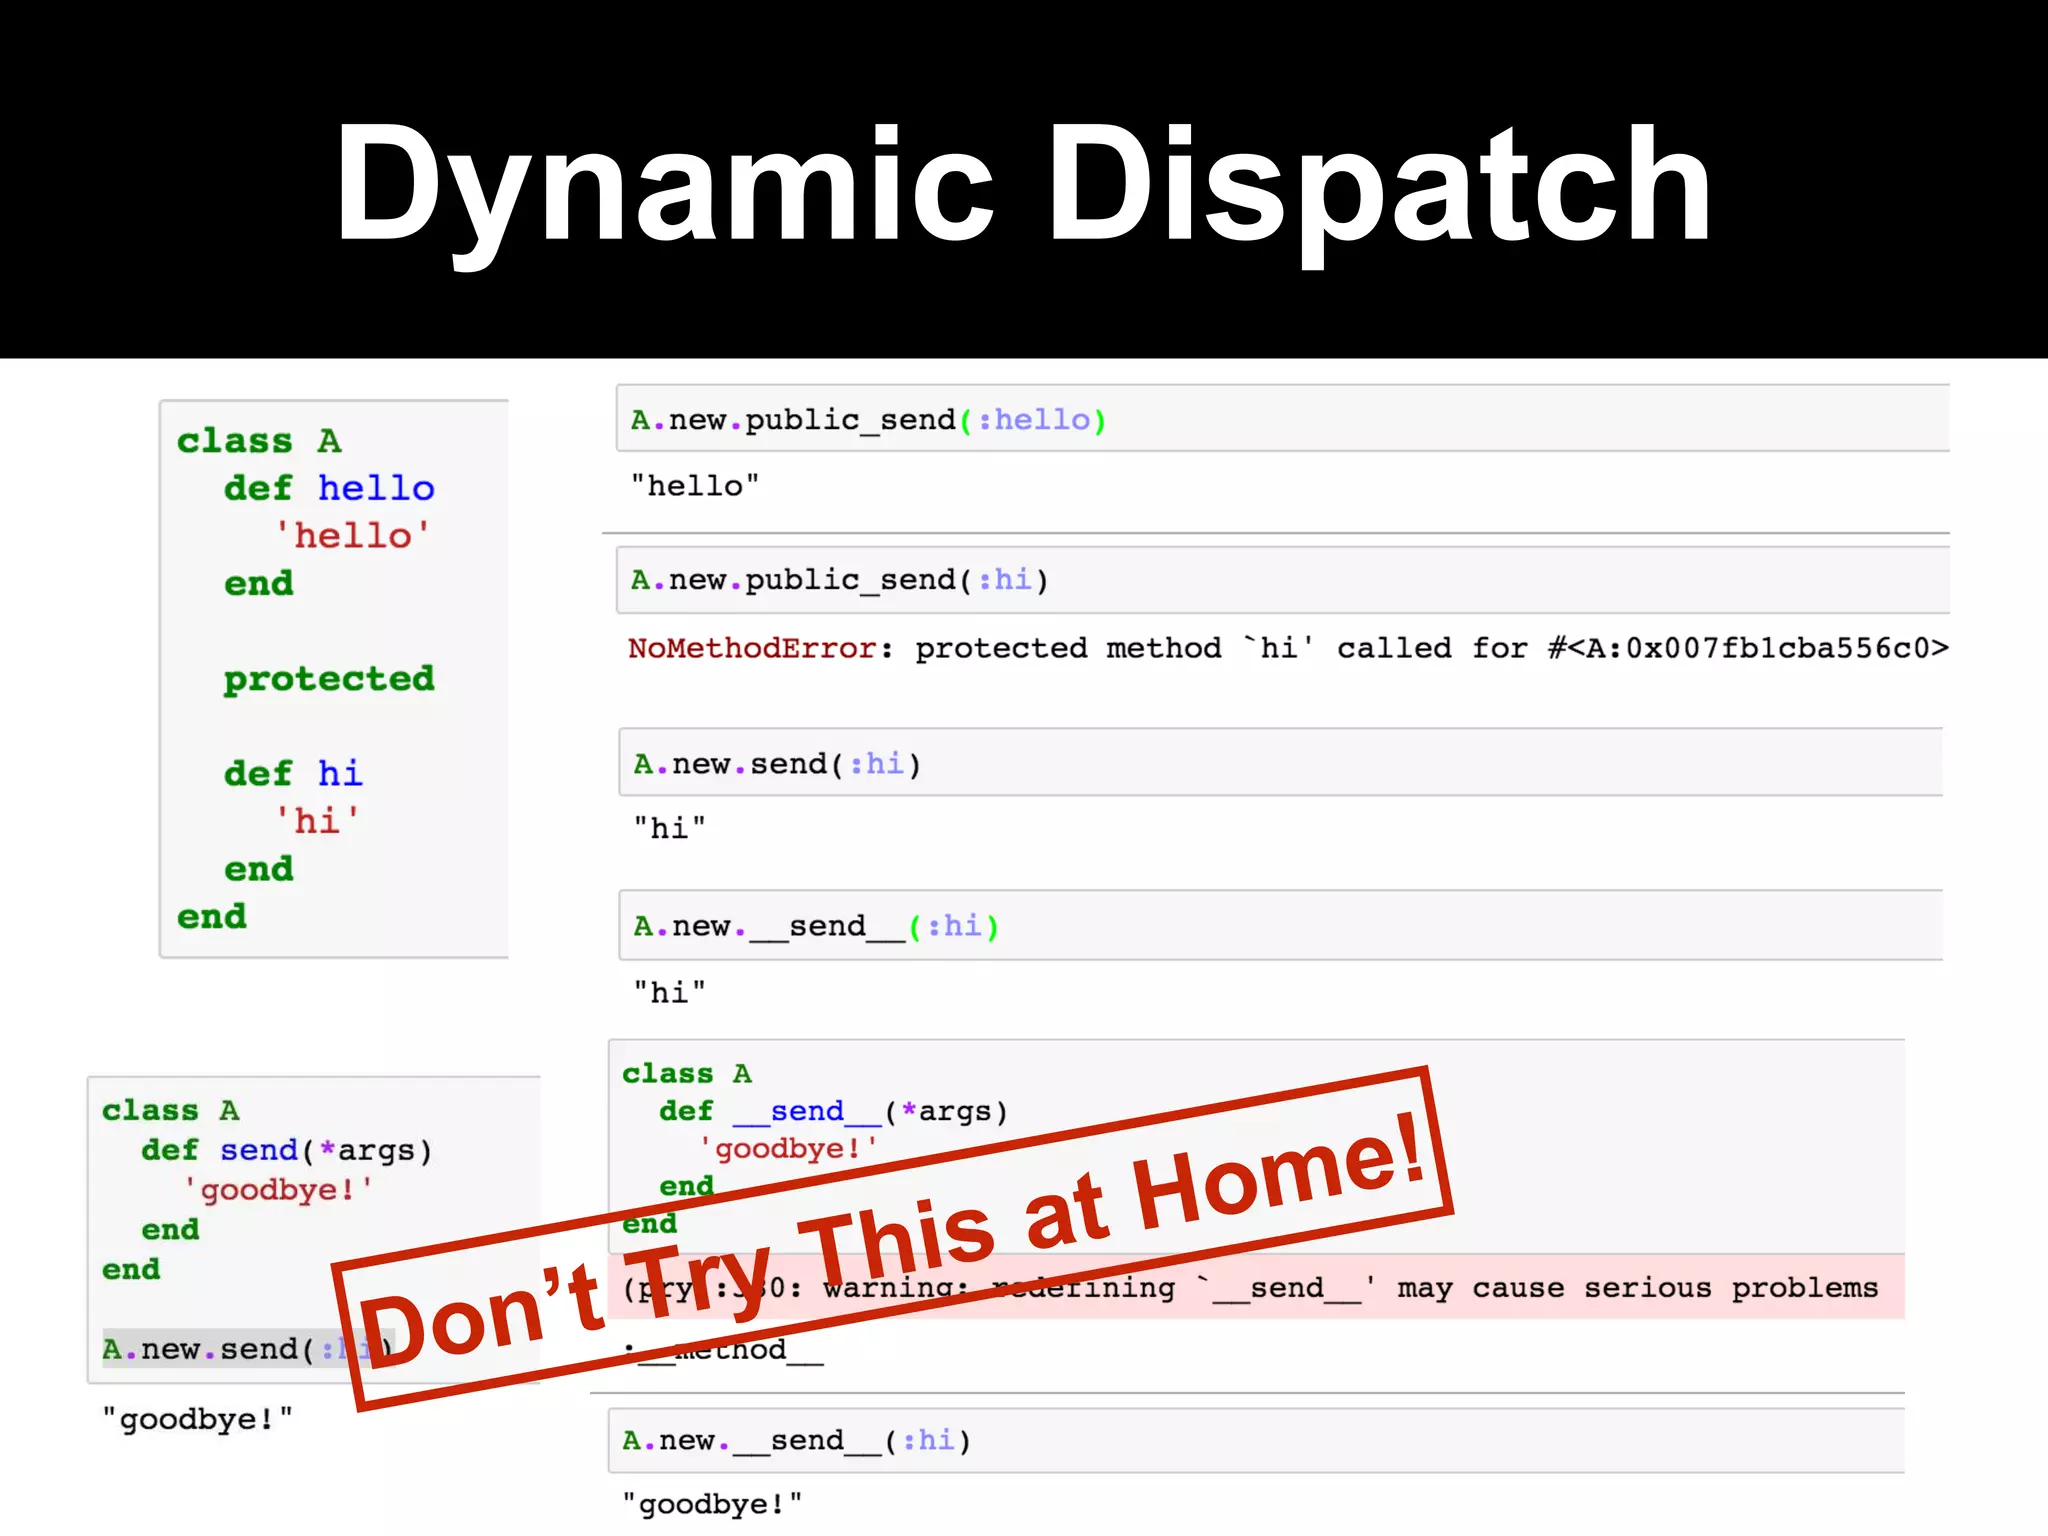This screenshot has width=2048, height=1536.
Task: Click the bottom A.new.__send__(:hi) cell
Action: pos(796,1440)
